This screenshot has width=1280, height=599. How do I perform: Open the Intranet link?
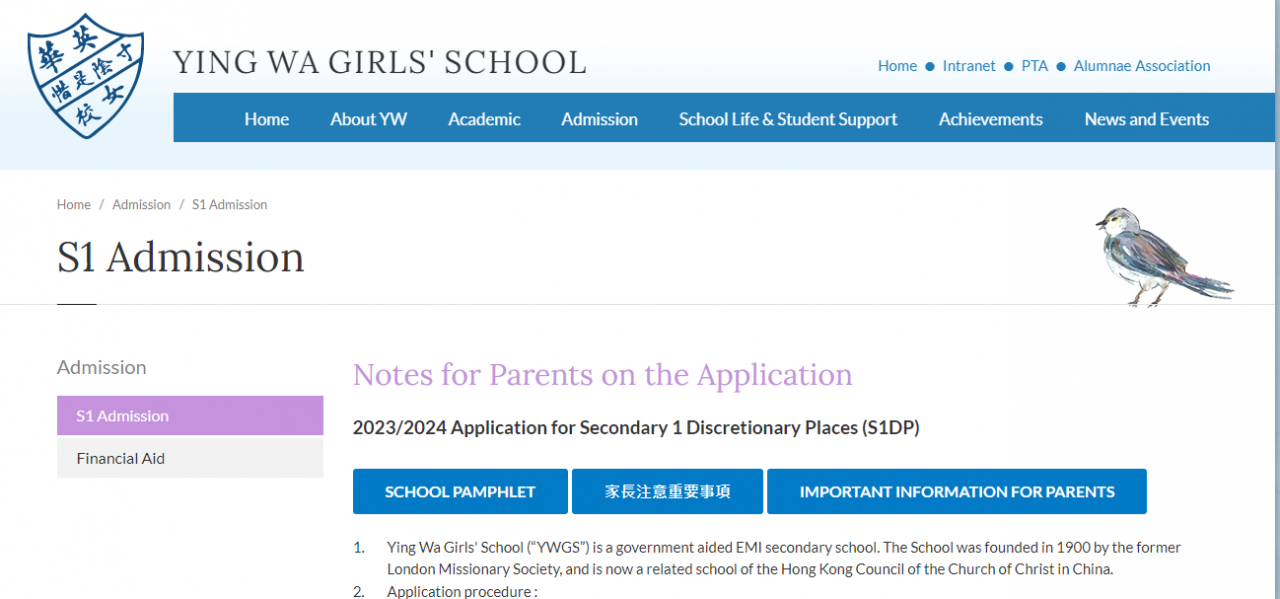(969, 66)
